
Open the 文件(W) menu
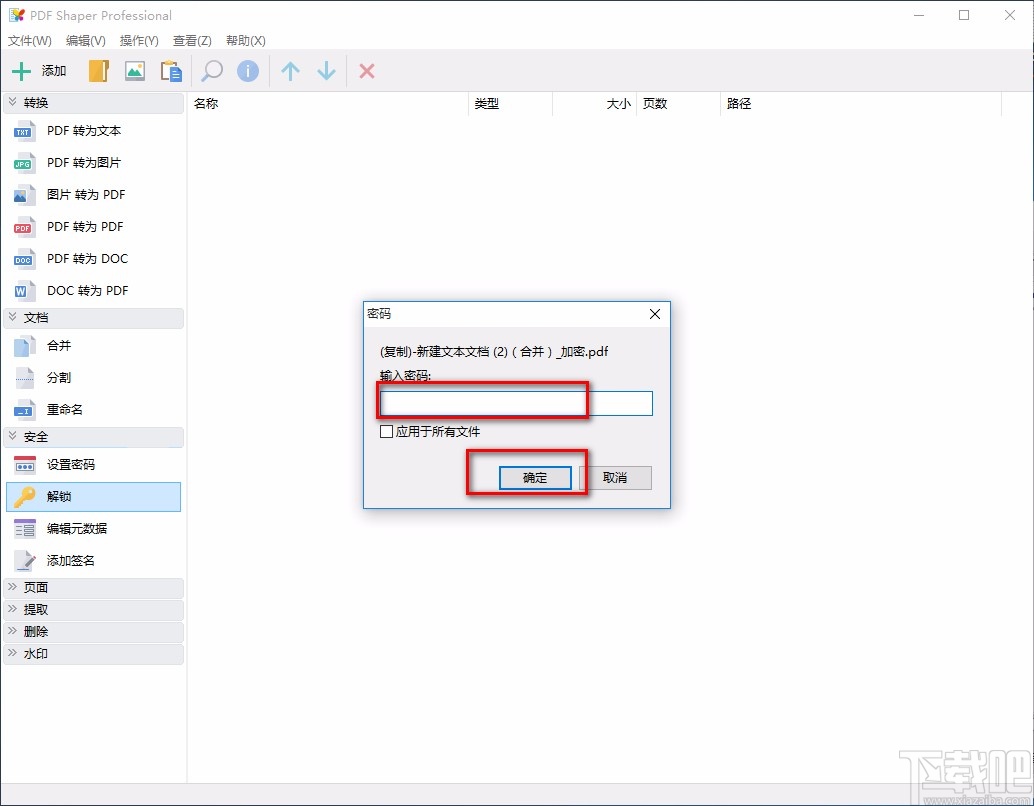point(29,40)
